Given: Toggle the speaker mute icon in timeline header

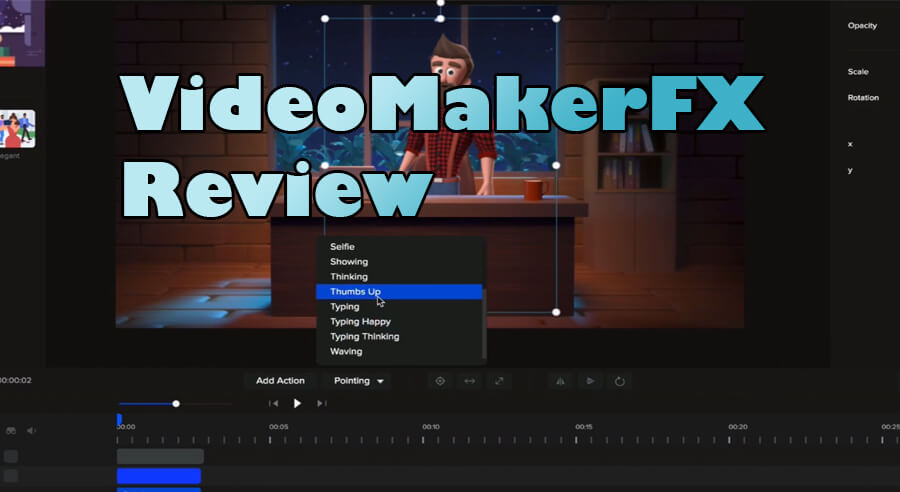Looking at the screenshot, I should point(31,431).
